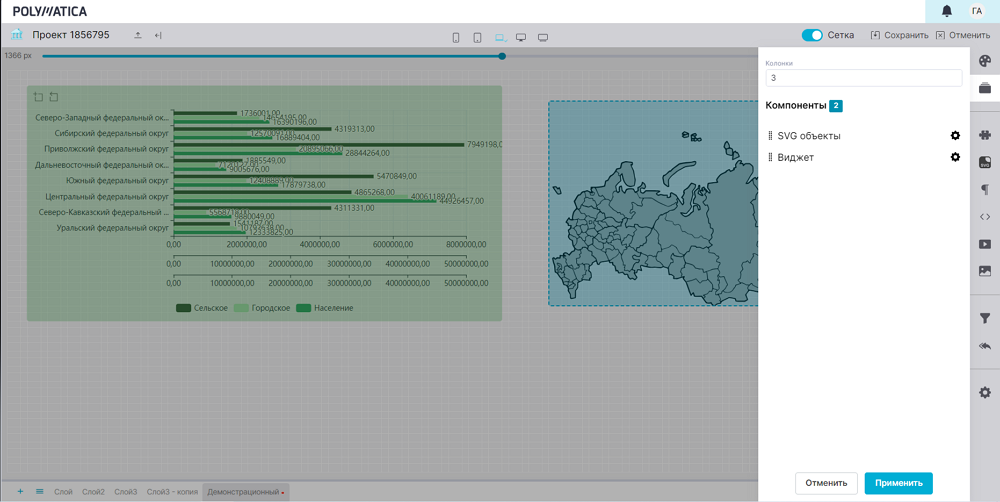This screenshot has width=1000, height=502.
Task: Toggle the Сетка grid switch
Action: 812,35
